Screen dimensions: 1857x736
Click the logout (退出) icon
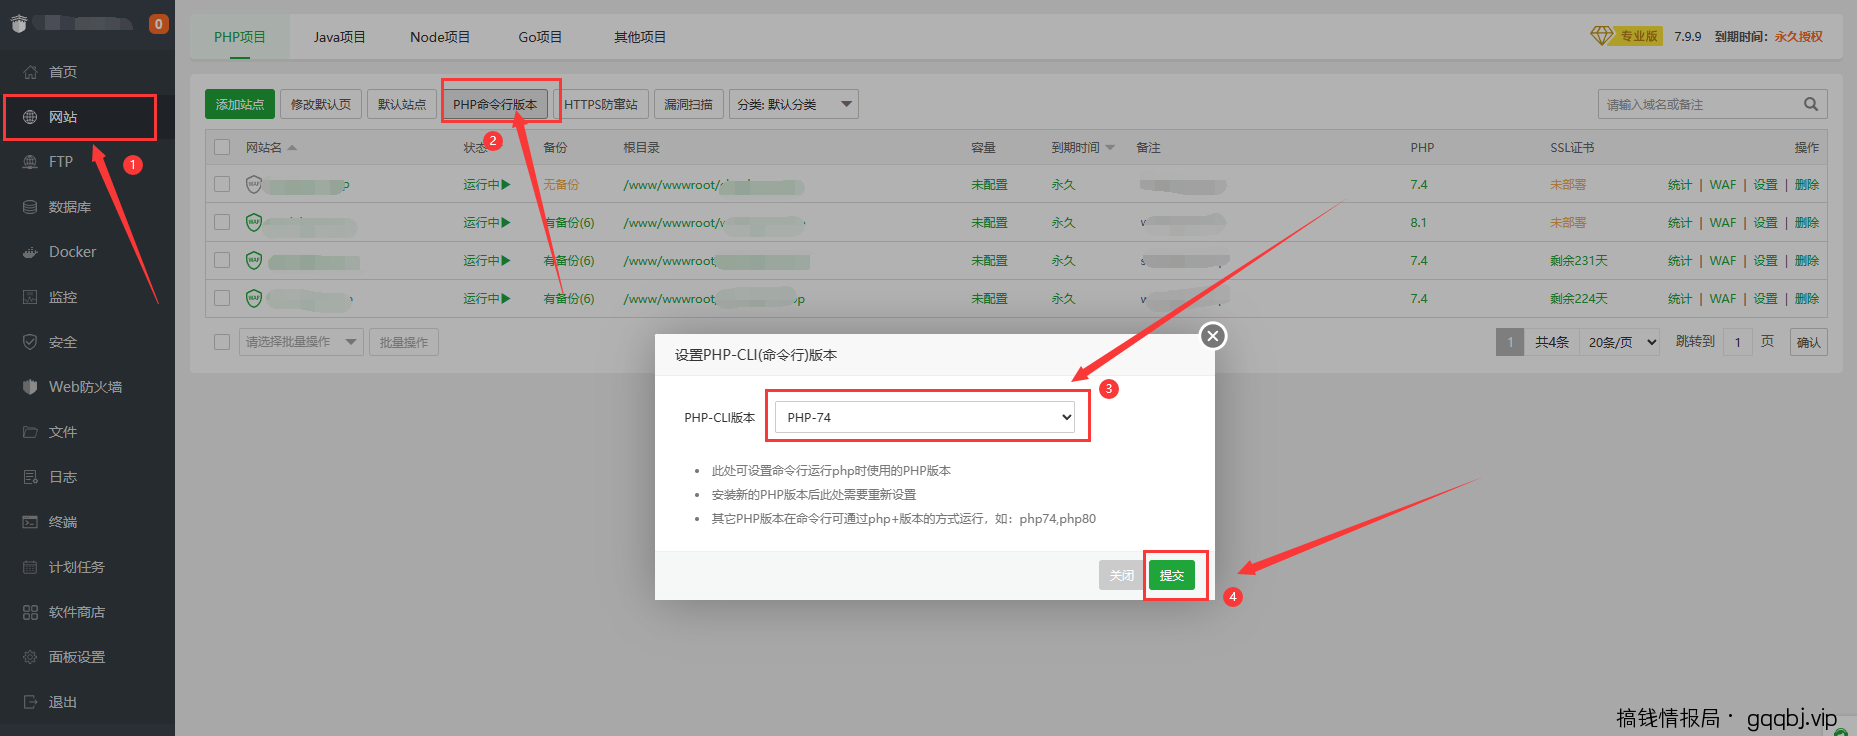pos(30,702)
